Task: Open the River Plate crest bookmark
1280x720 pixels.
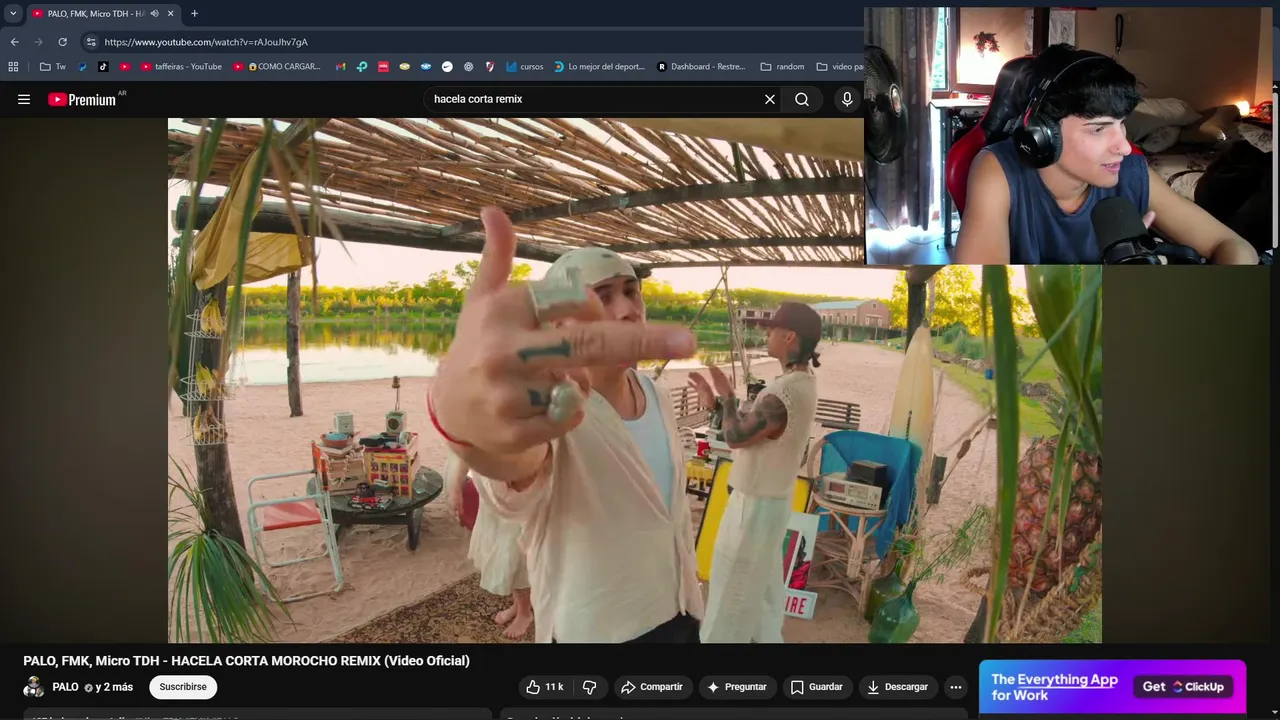Action: coord(489,67)
